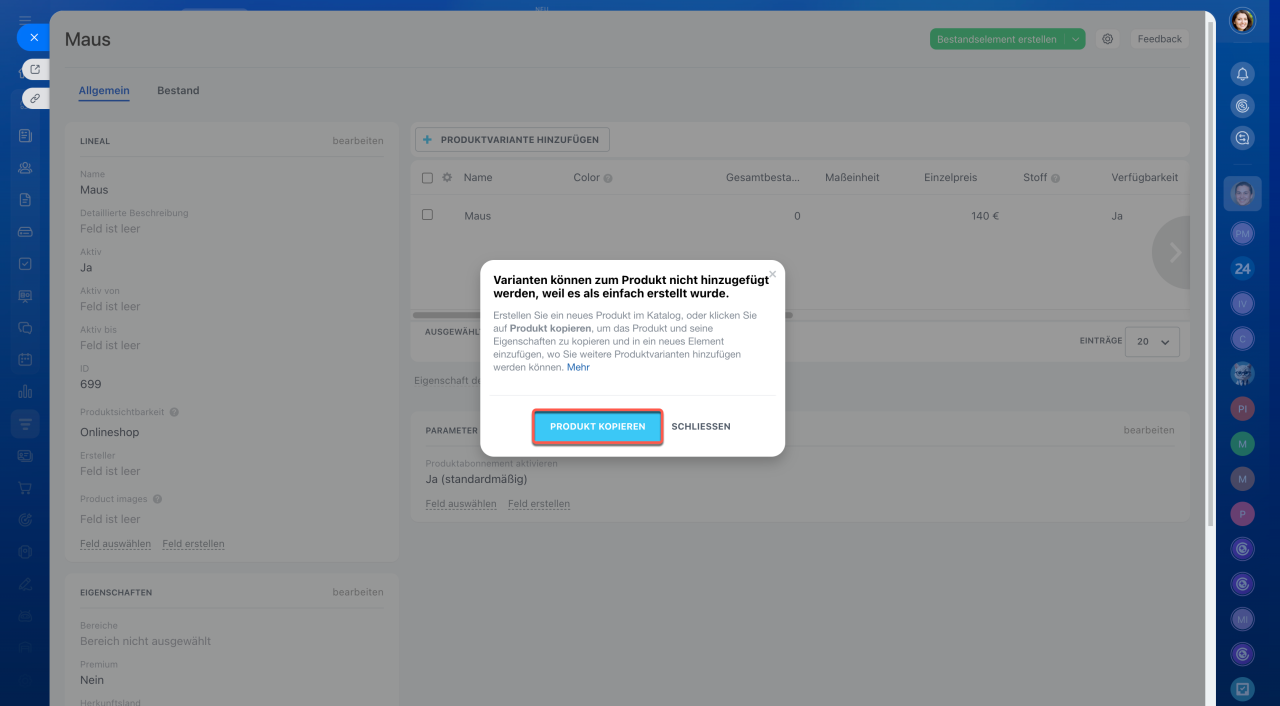Open the notifications bell icon
This screenshot has height=706, width=1280.
pyautogui.click(x=1242, y=74)
